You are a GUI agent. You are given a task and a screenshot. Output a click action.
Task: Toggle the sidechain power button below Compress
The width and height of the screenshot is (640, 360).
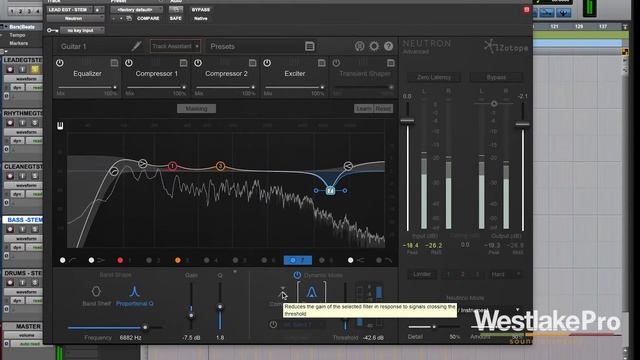tap(273, 324)
